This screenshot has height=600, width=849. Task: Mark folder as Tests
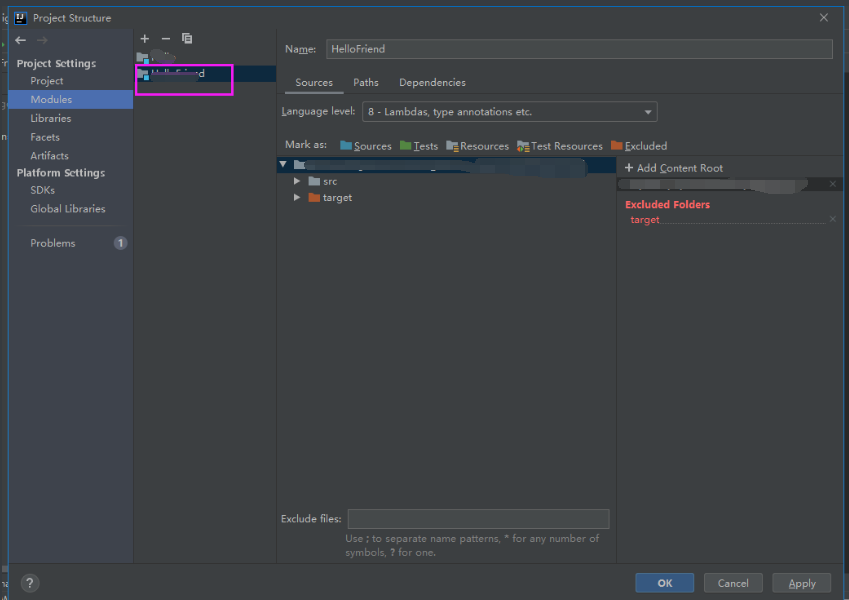tap(419, 146)
